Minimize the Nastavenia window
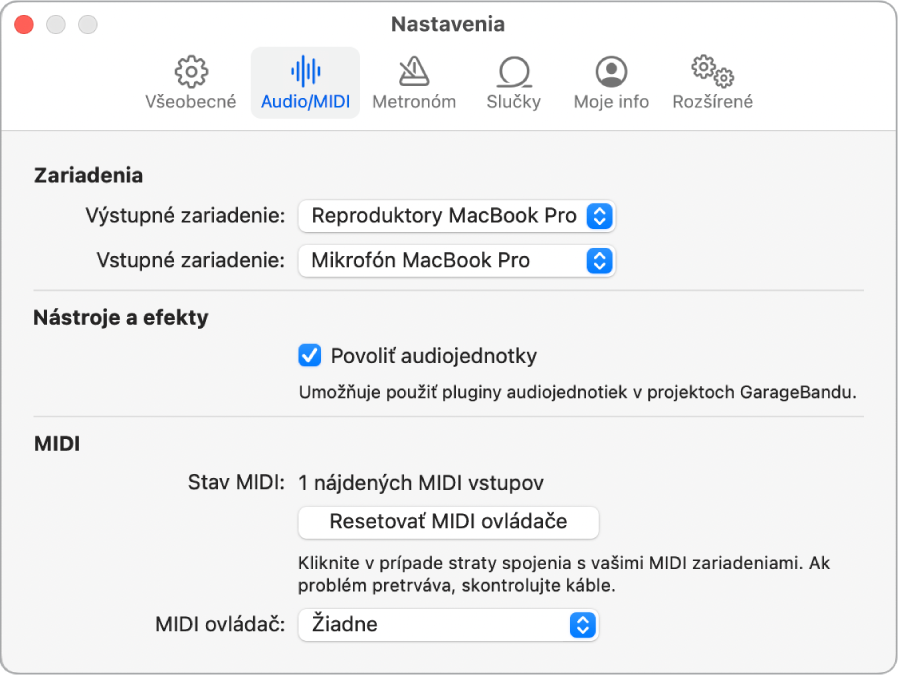 pyautogui.click(x=55, y=24)
